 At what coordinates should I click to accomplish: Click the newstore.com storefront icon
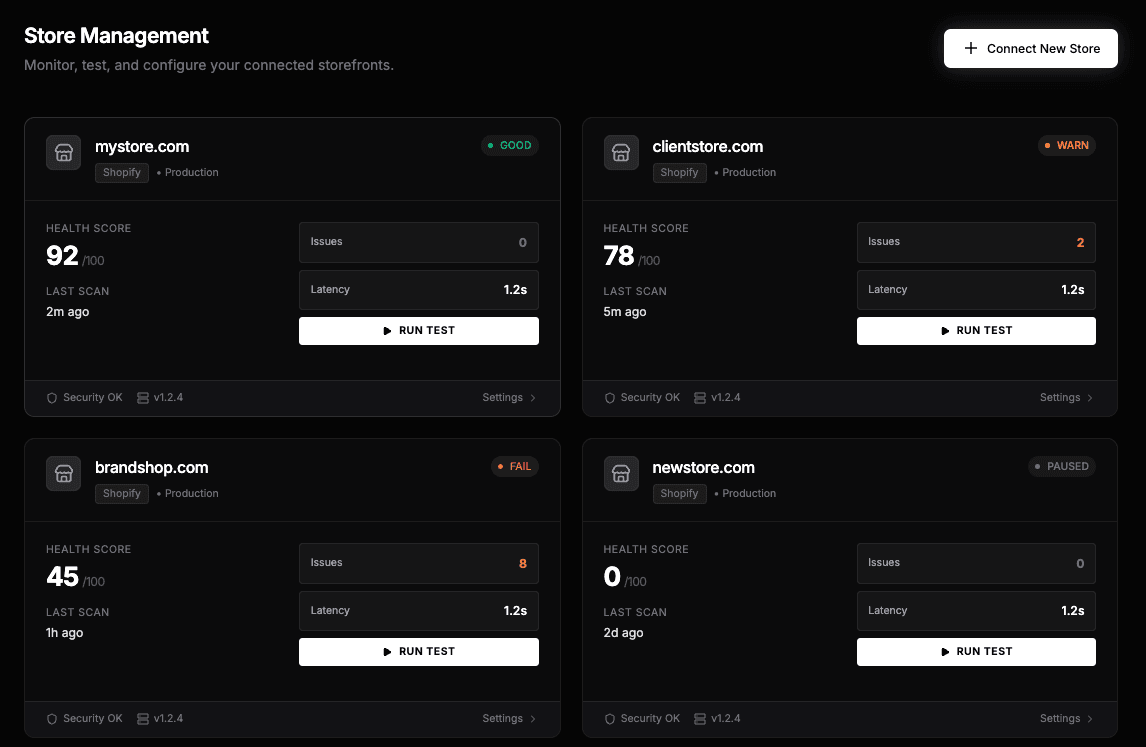[x=621, y=474]
